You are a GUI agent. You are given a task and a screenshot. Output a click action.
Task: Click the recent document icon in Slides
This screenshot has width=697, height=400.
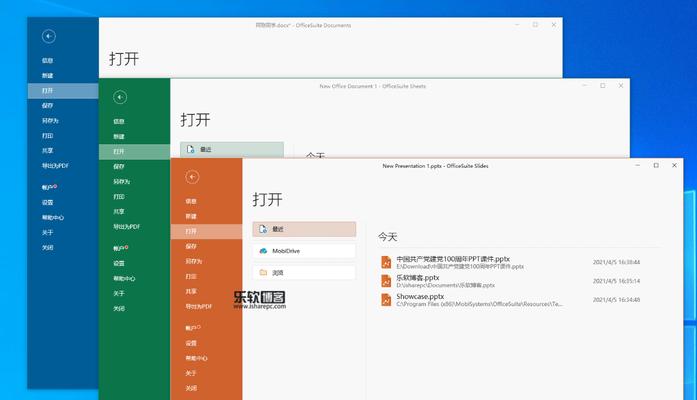[263, 229]
